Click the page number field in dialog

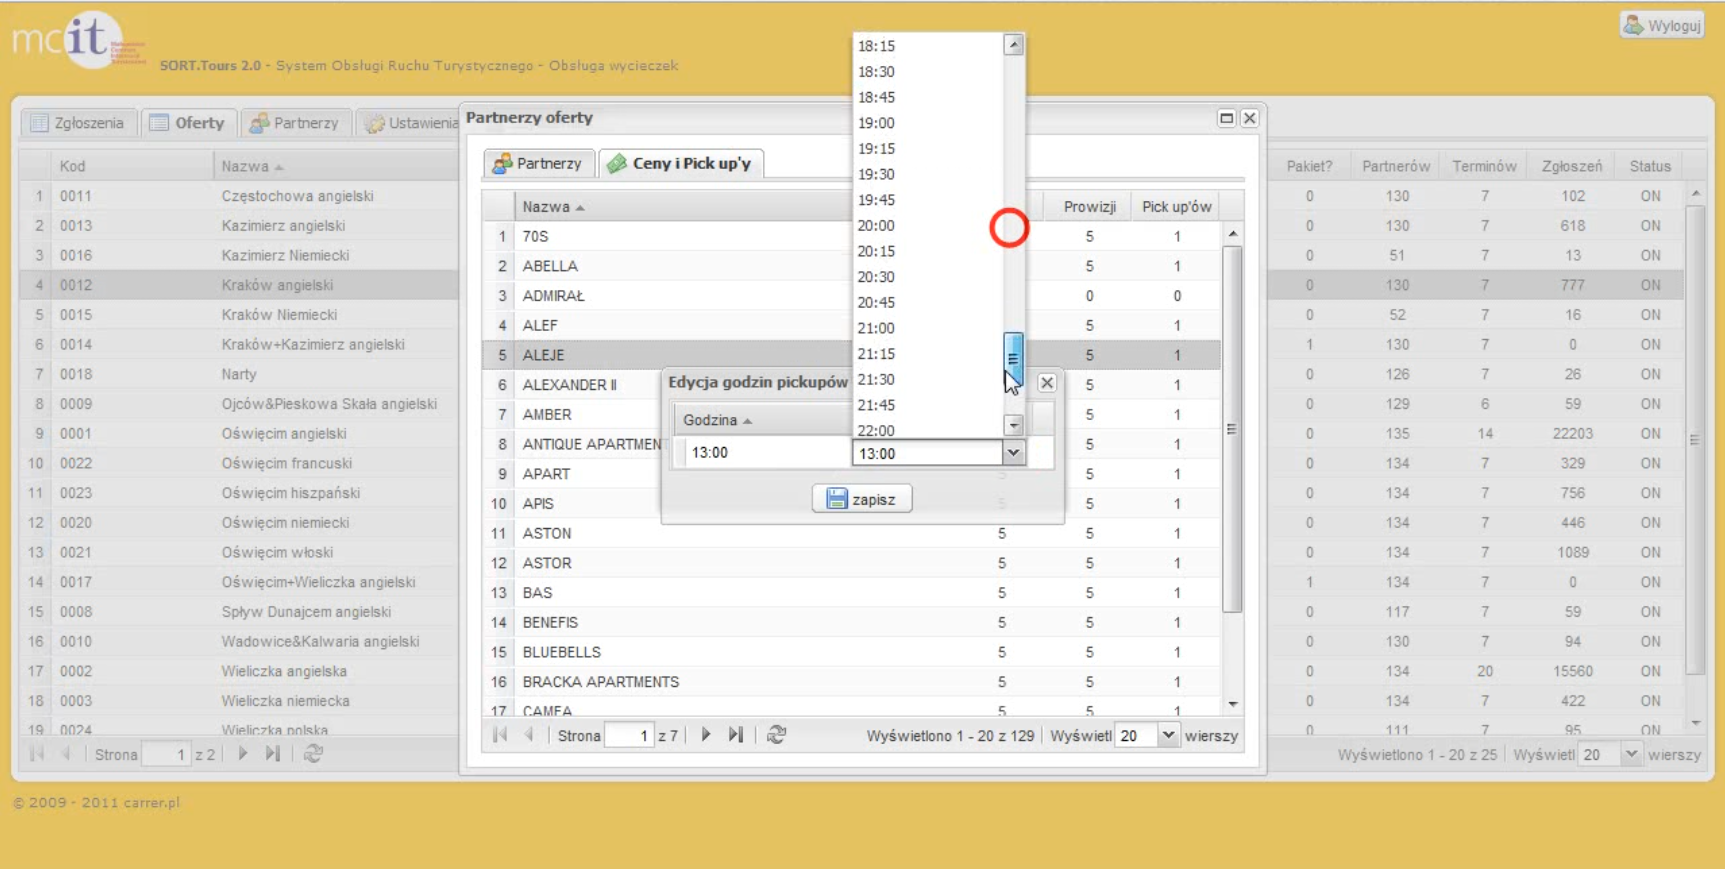tap(630, 736)
